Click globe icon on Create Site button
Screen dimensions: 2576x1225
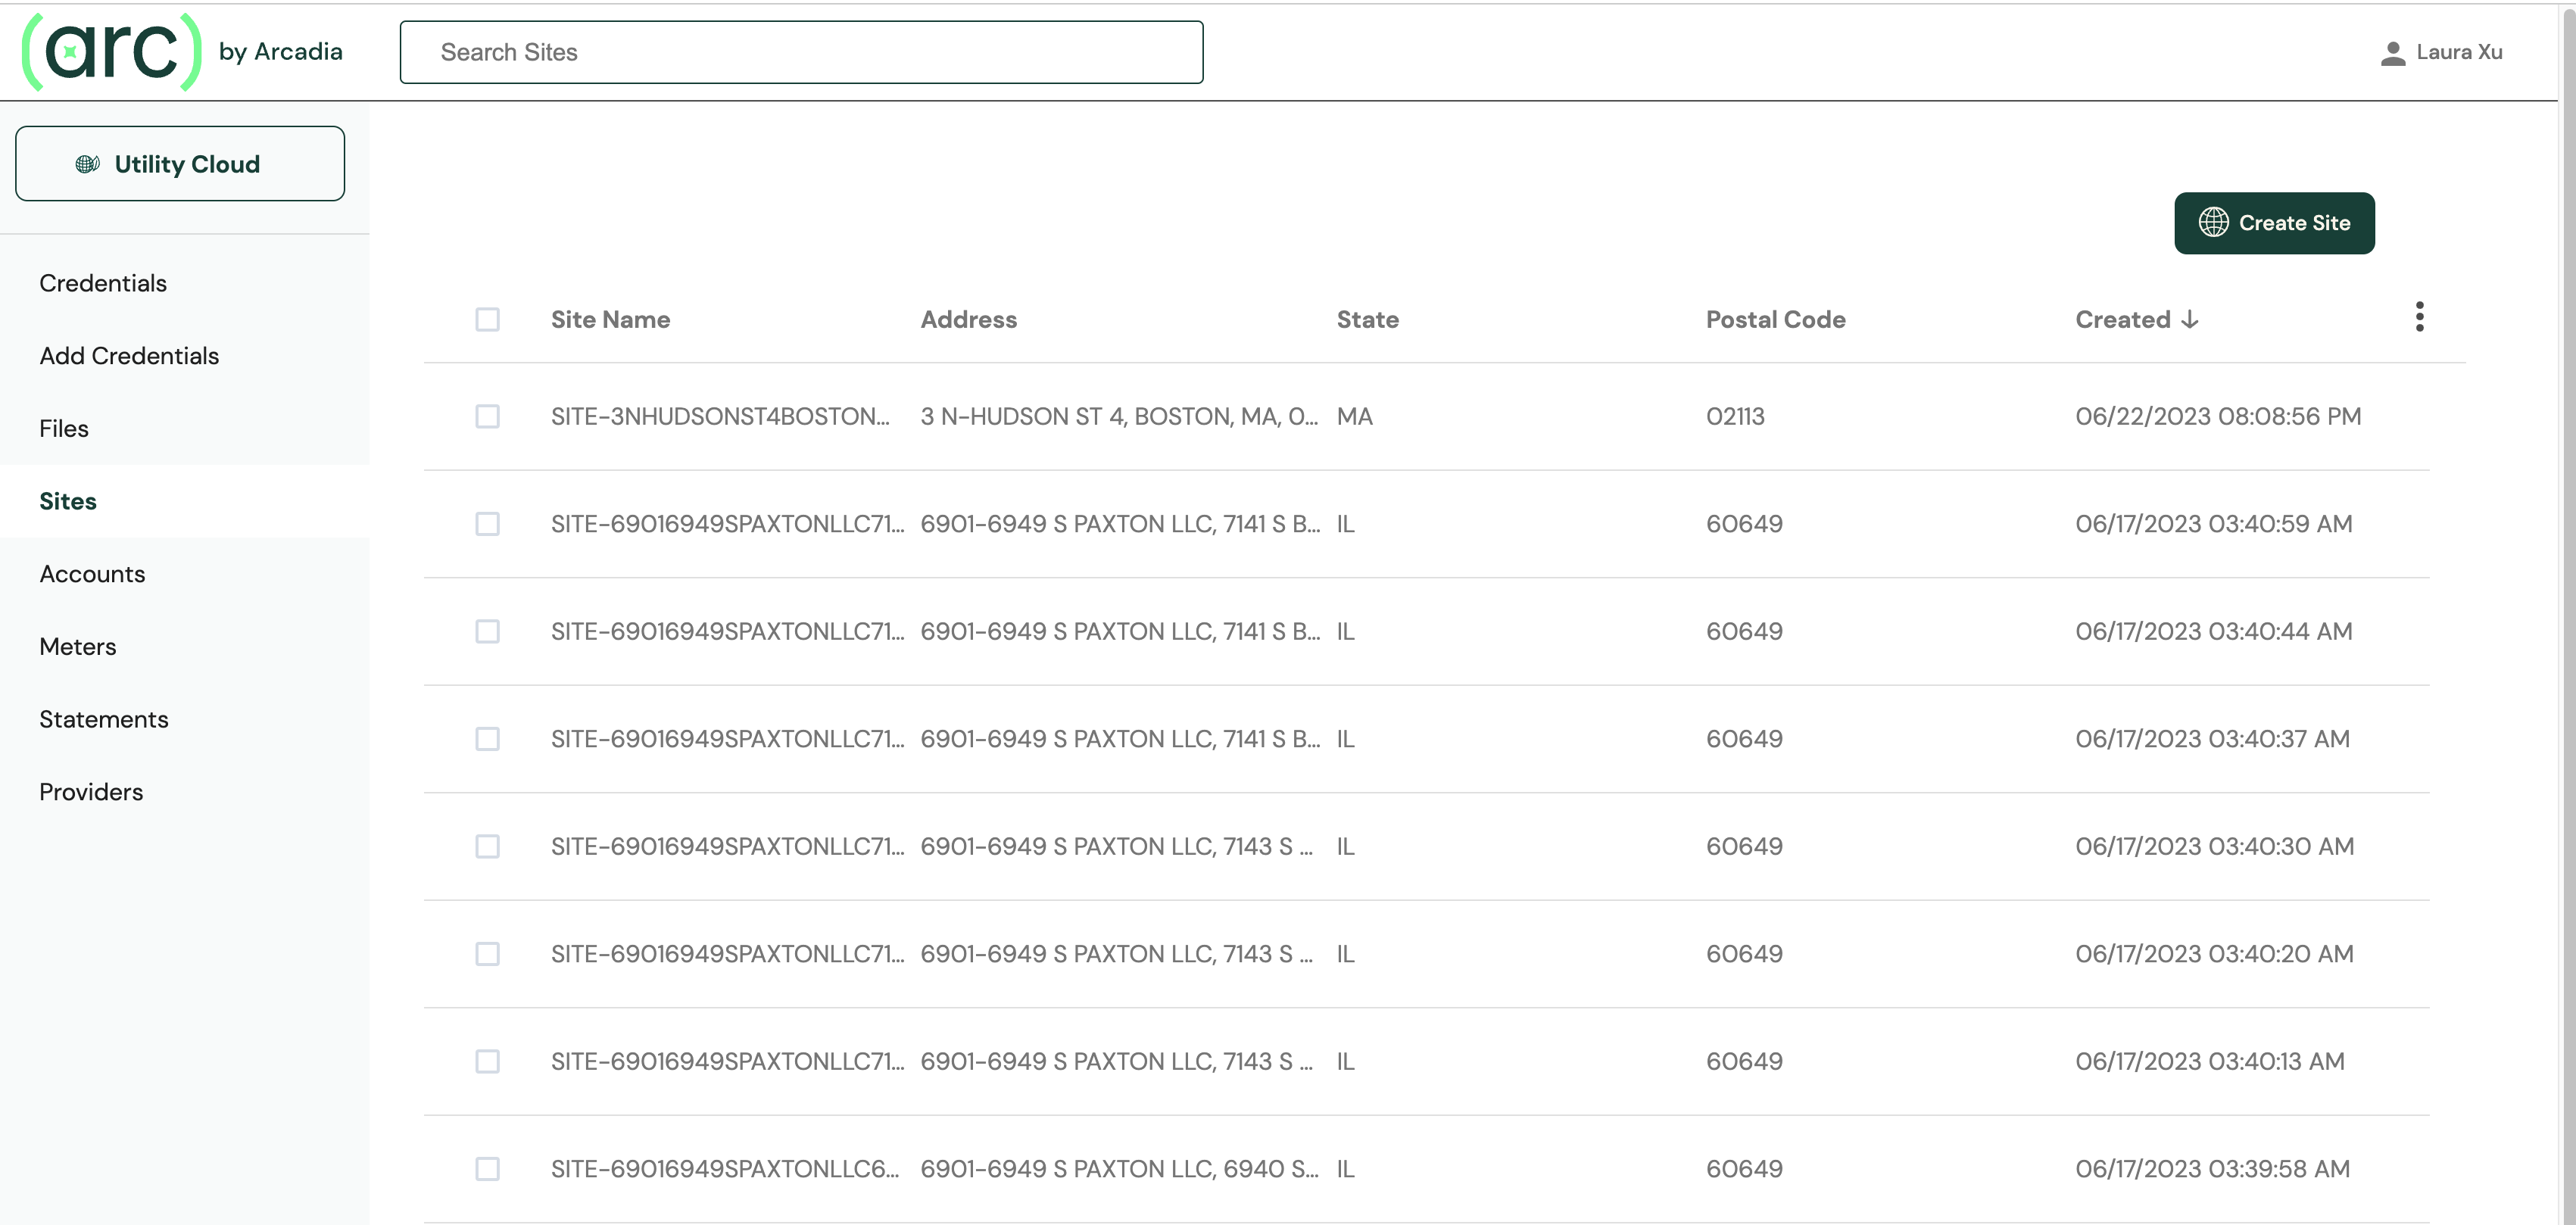coord(2213,223)
